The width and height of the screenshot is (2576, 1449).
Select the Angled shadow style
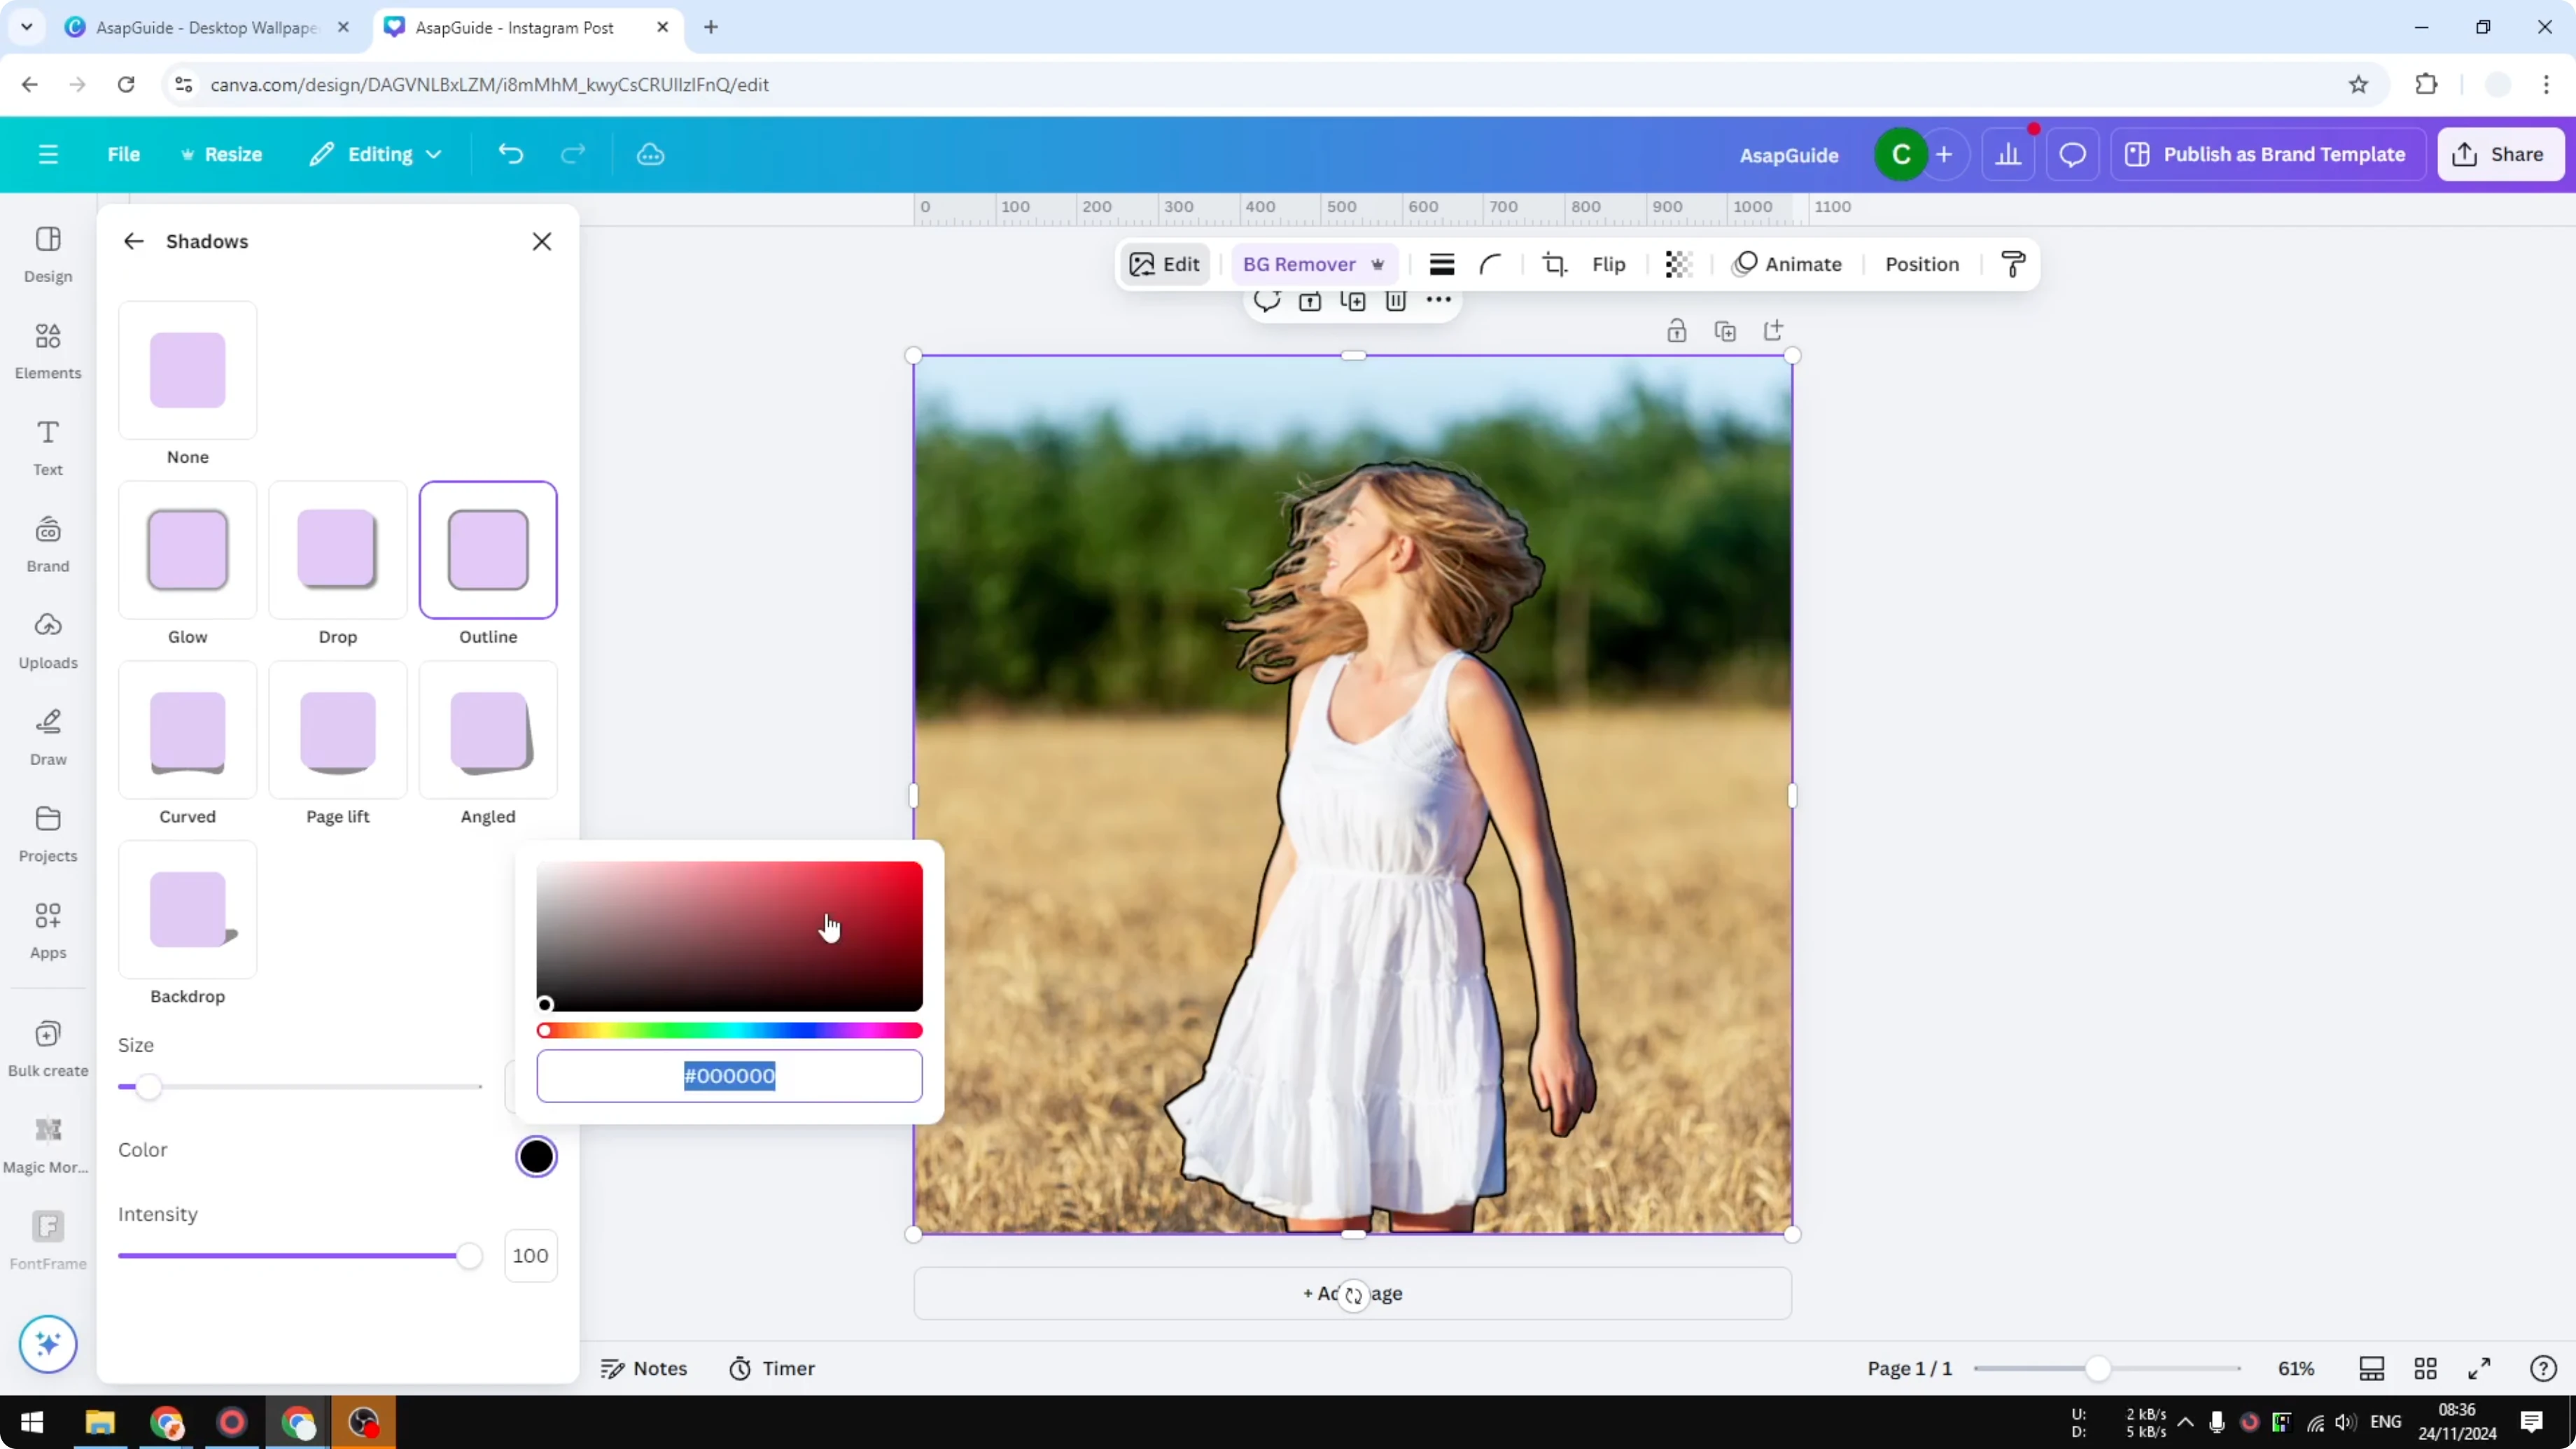pyautogui.click(x=487, y=730)
